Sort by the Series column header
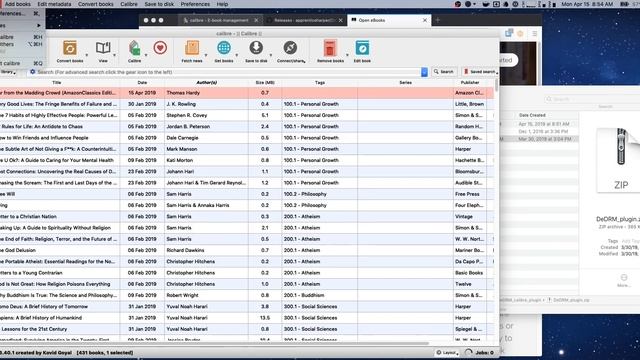The width and height of the screenshot is (640, 360). click(x=405, y=82)
